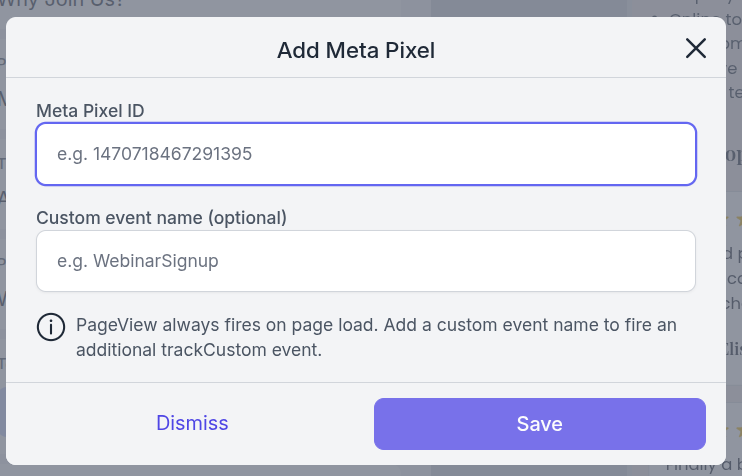Activate the highlighted Pixel ID input box
This screenshot has height=476, width=742.
[366, 154]
